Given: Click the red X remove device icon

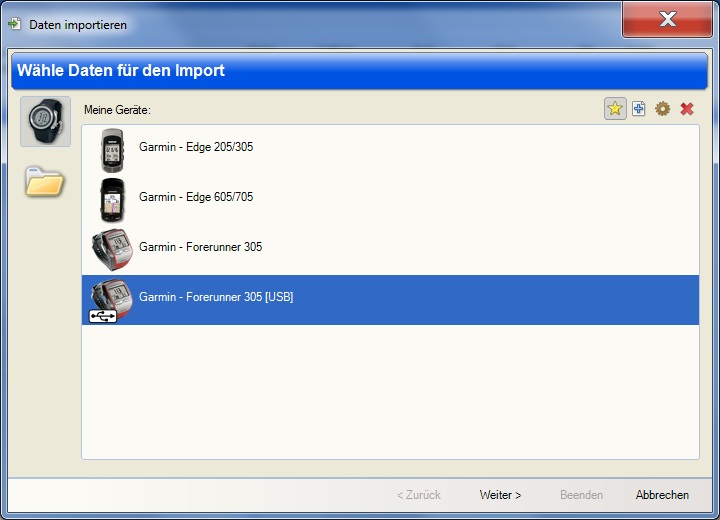Looking at the screenshot, I should point(687,109).
